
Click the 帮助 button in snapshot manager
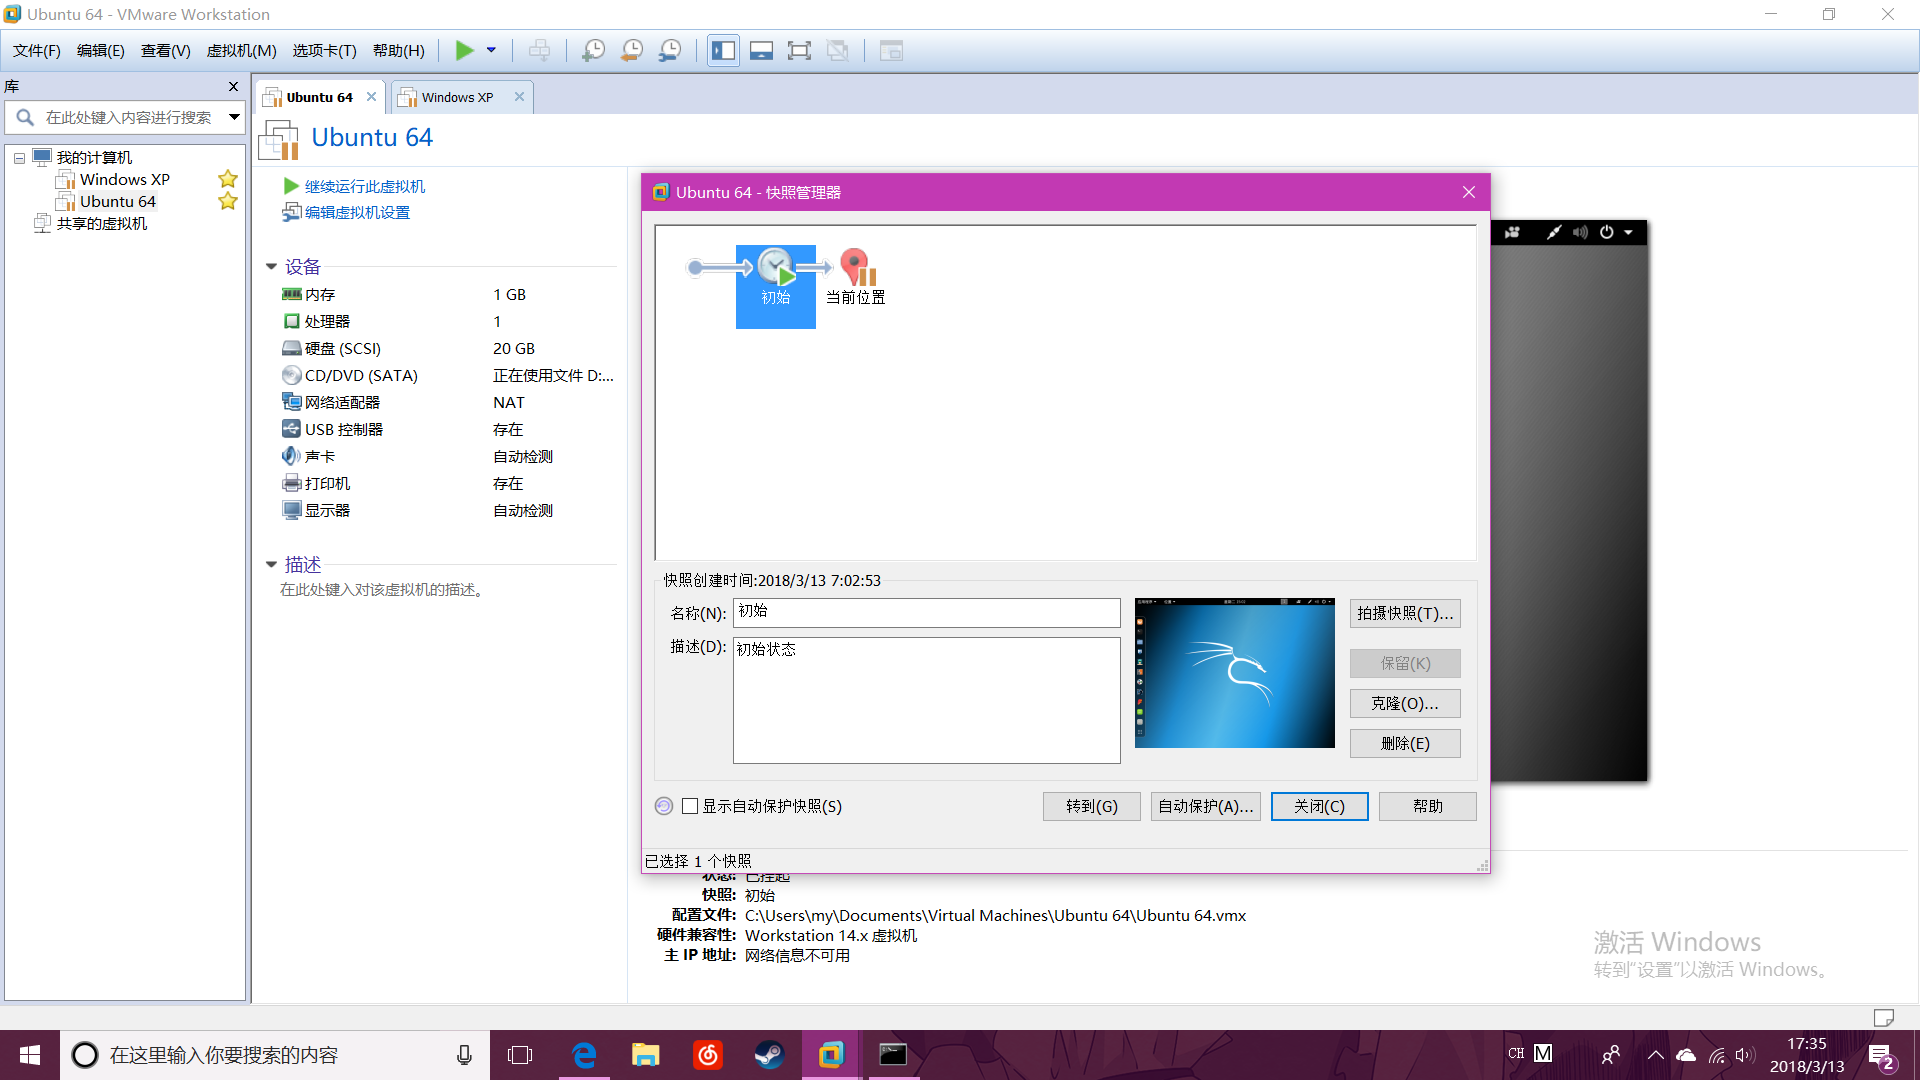point(1428,806)
